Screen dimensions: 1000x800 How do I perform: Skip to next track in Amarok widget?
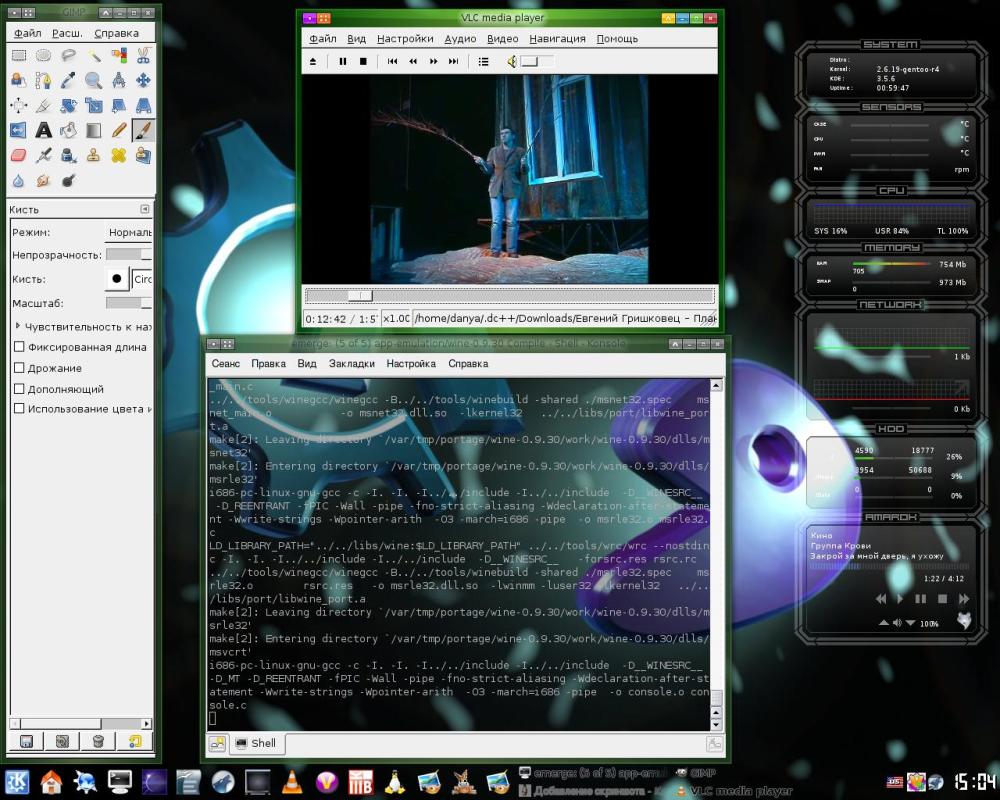tap(964, 598)
